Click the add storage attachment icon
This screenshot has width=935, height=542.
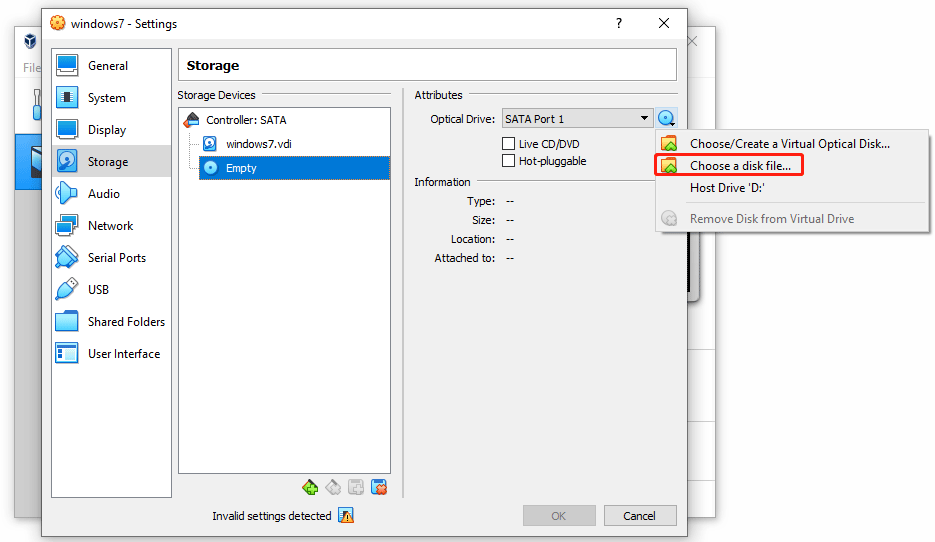356,488
